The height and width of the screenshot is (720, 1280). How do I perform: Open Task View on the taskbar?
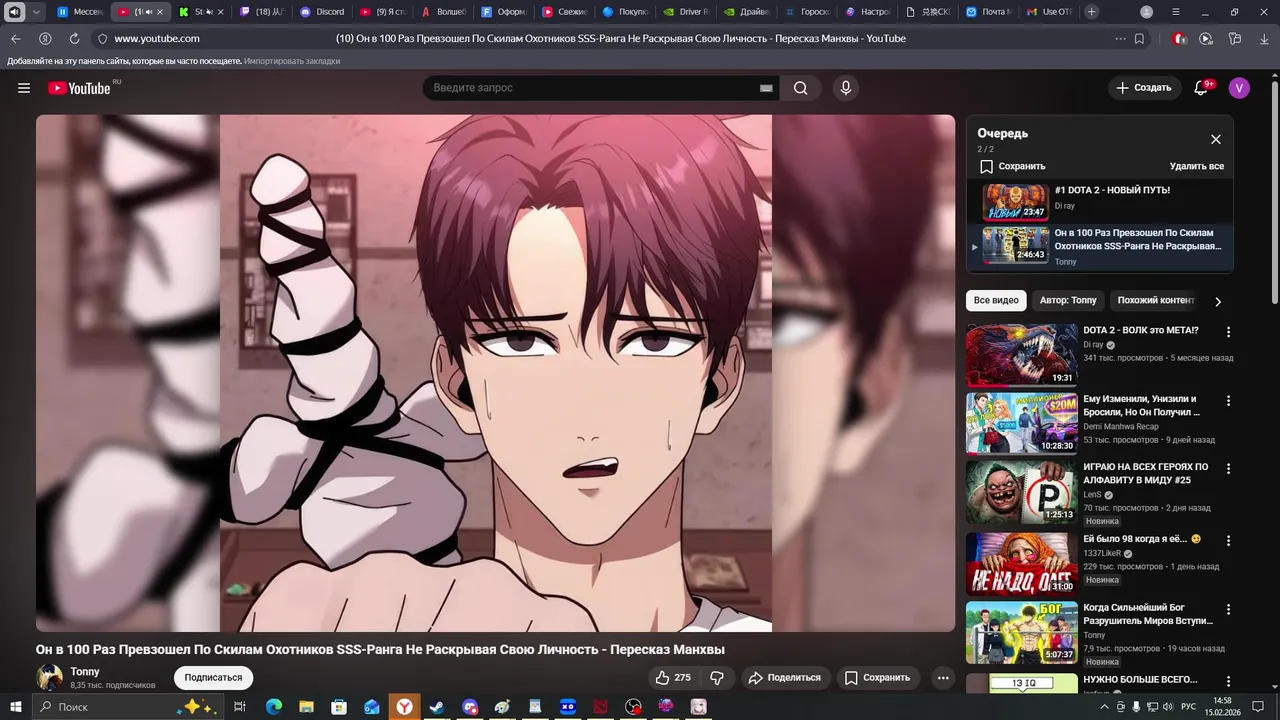pos(240,707)
